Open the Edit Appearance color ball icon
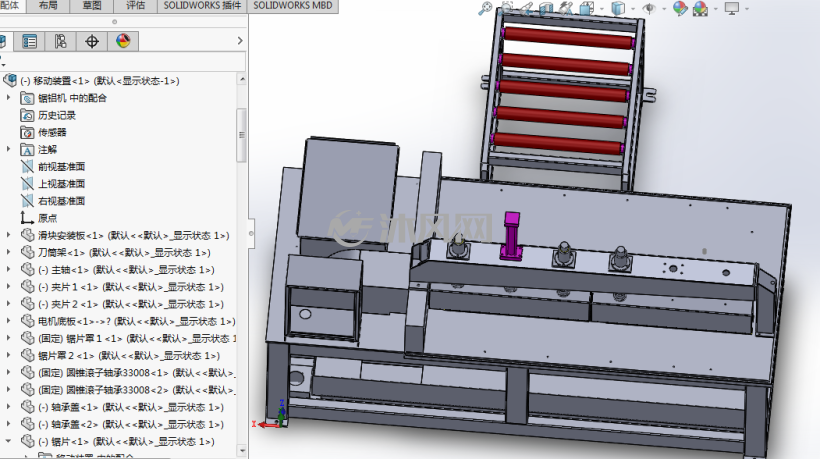The width and height of the screenshot is (820, 459). coord(680,8)
